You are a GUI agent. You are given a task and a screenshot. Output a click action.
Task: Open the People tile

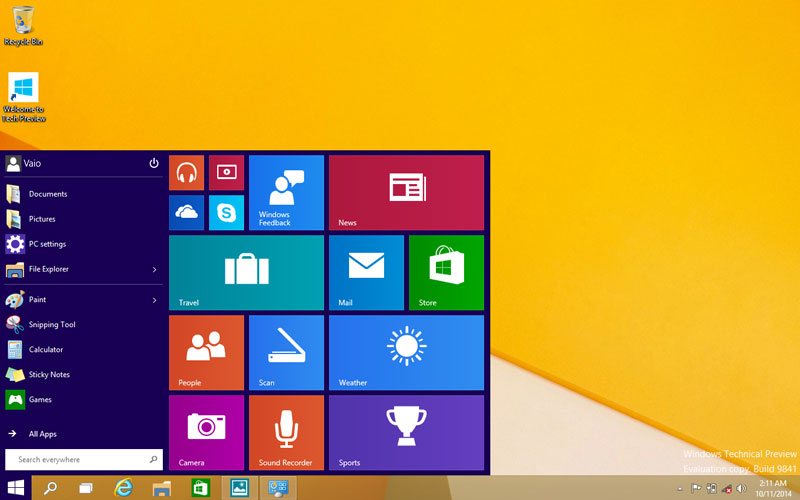[206, 353]
